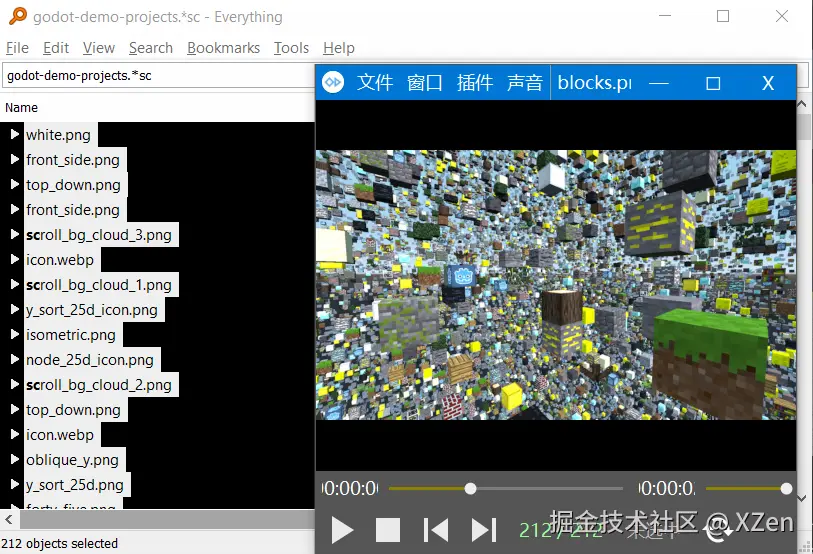
Task: Click the horizontal scrollbar left arrow
Action: click(9, 519)
